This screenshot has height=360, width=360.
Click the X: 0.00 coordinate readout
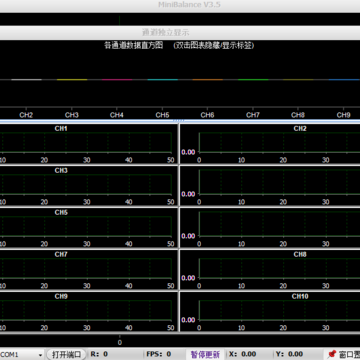coord(243,354)
